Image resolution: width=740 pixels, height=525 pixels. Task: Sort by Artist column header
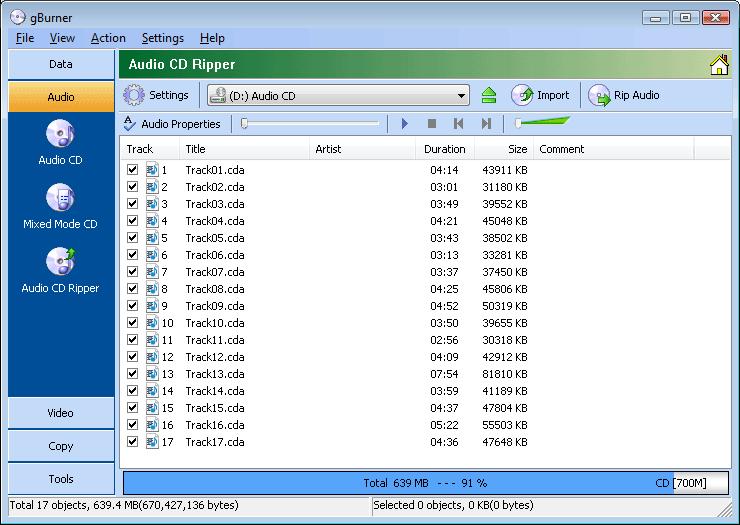[x=362, y=149]
